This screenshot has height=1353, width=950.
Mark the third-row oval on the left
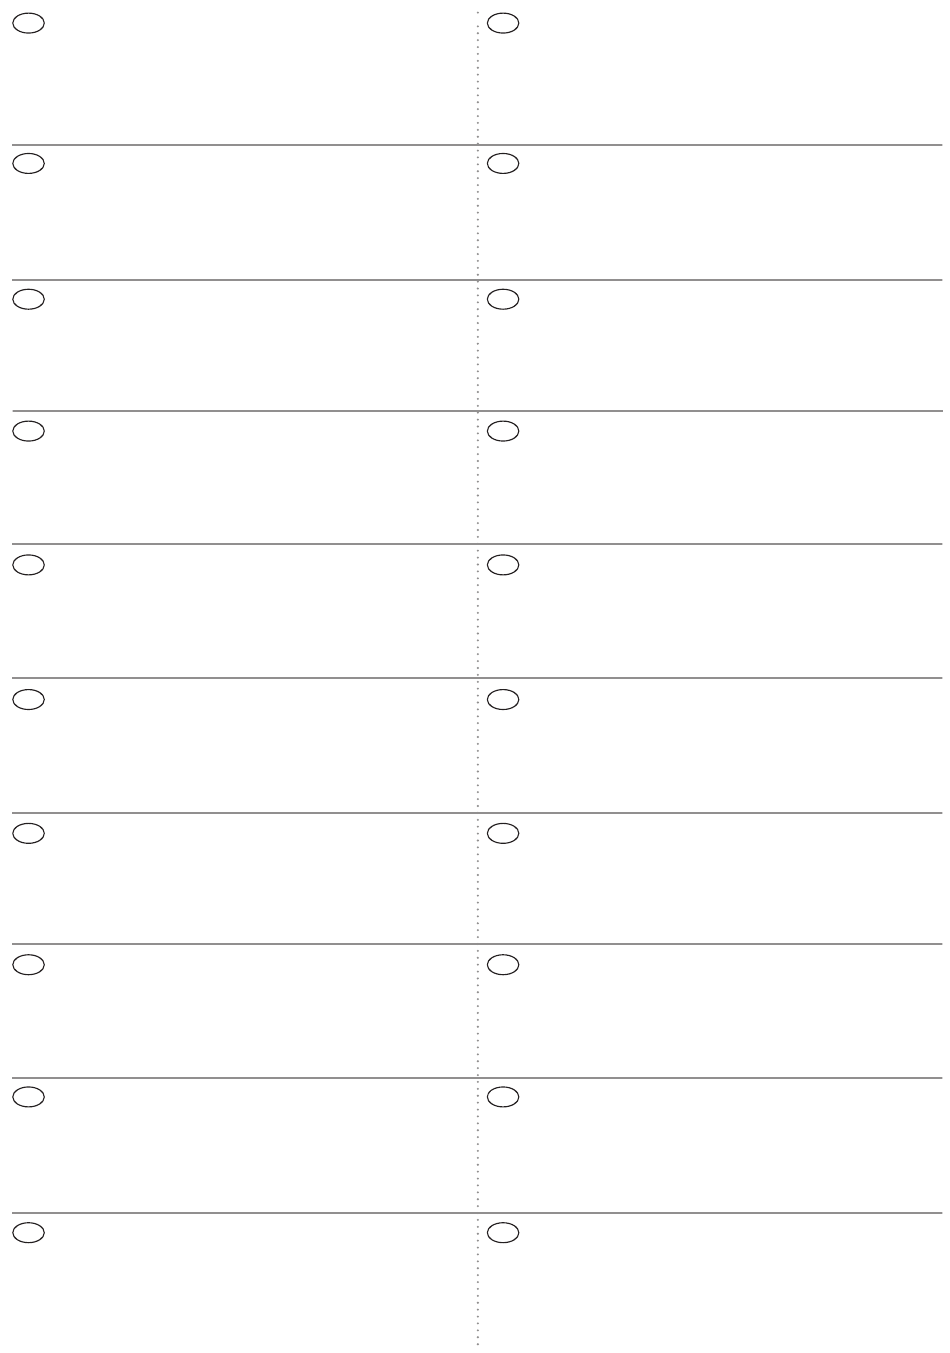tap(29, 298)
